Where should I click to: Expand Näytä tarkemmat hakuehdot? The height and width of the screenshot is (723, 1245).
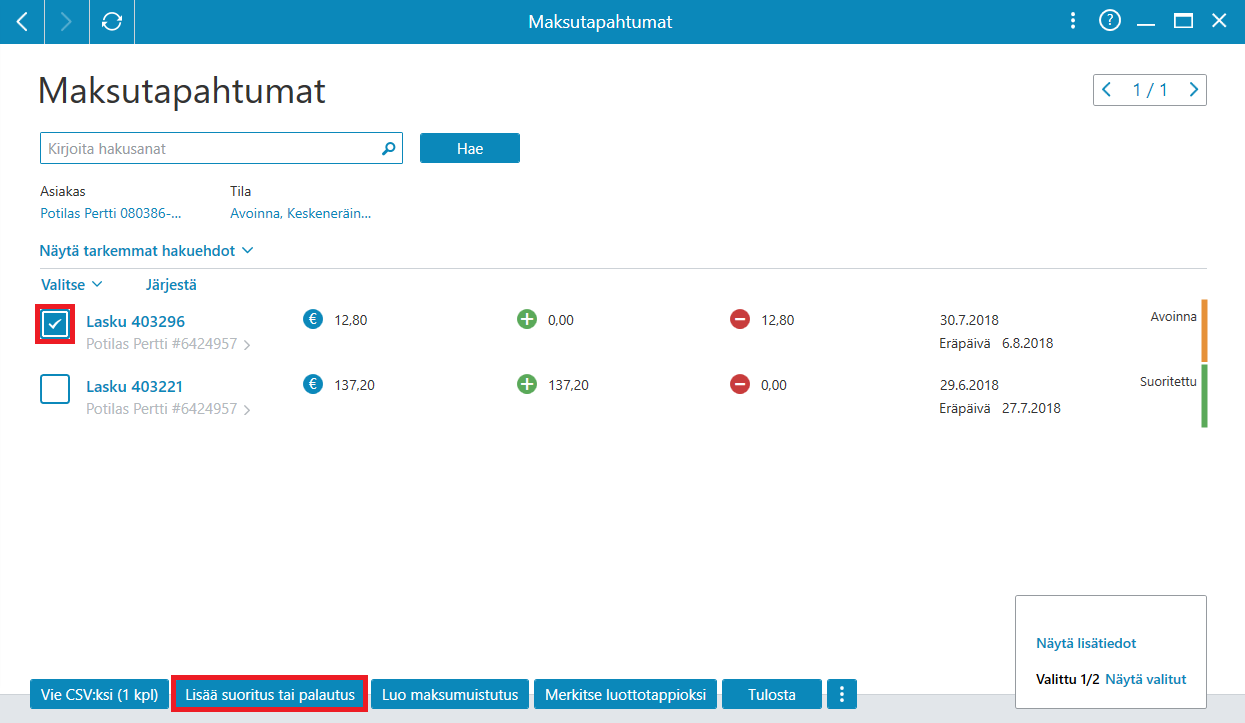coord(147,251)
